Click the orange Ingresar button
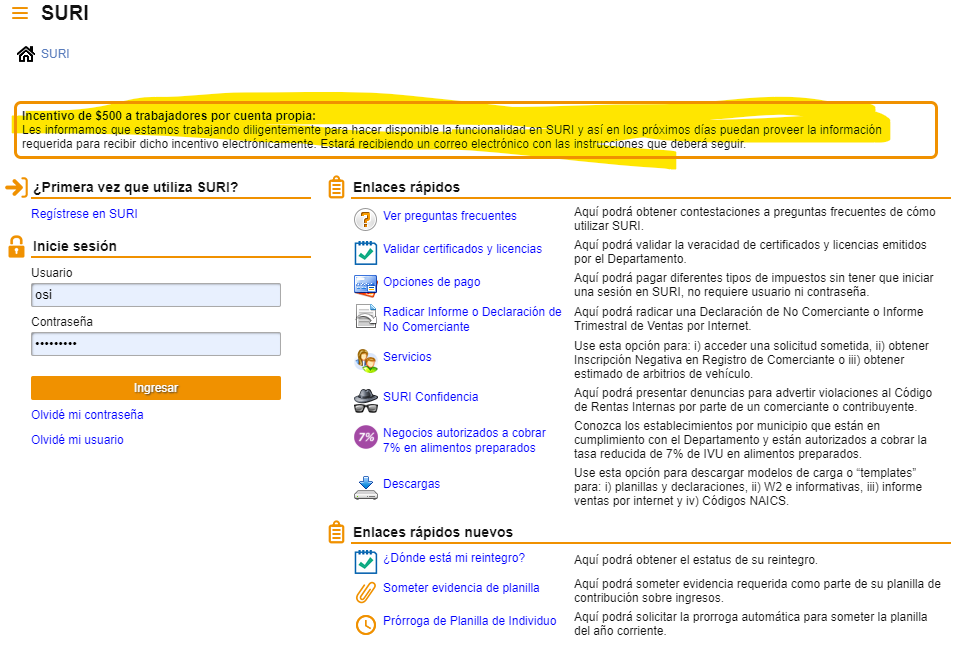 click(x=156, y=387)
